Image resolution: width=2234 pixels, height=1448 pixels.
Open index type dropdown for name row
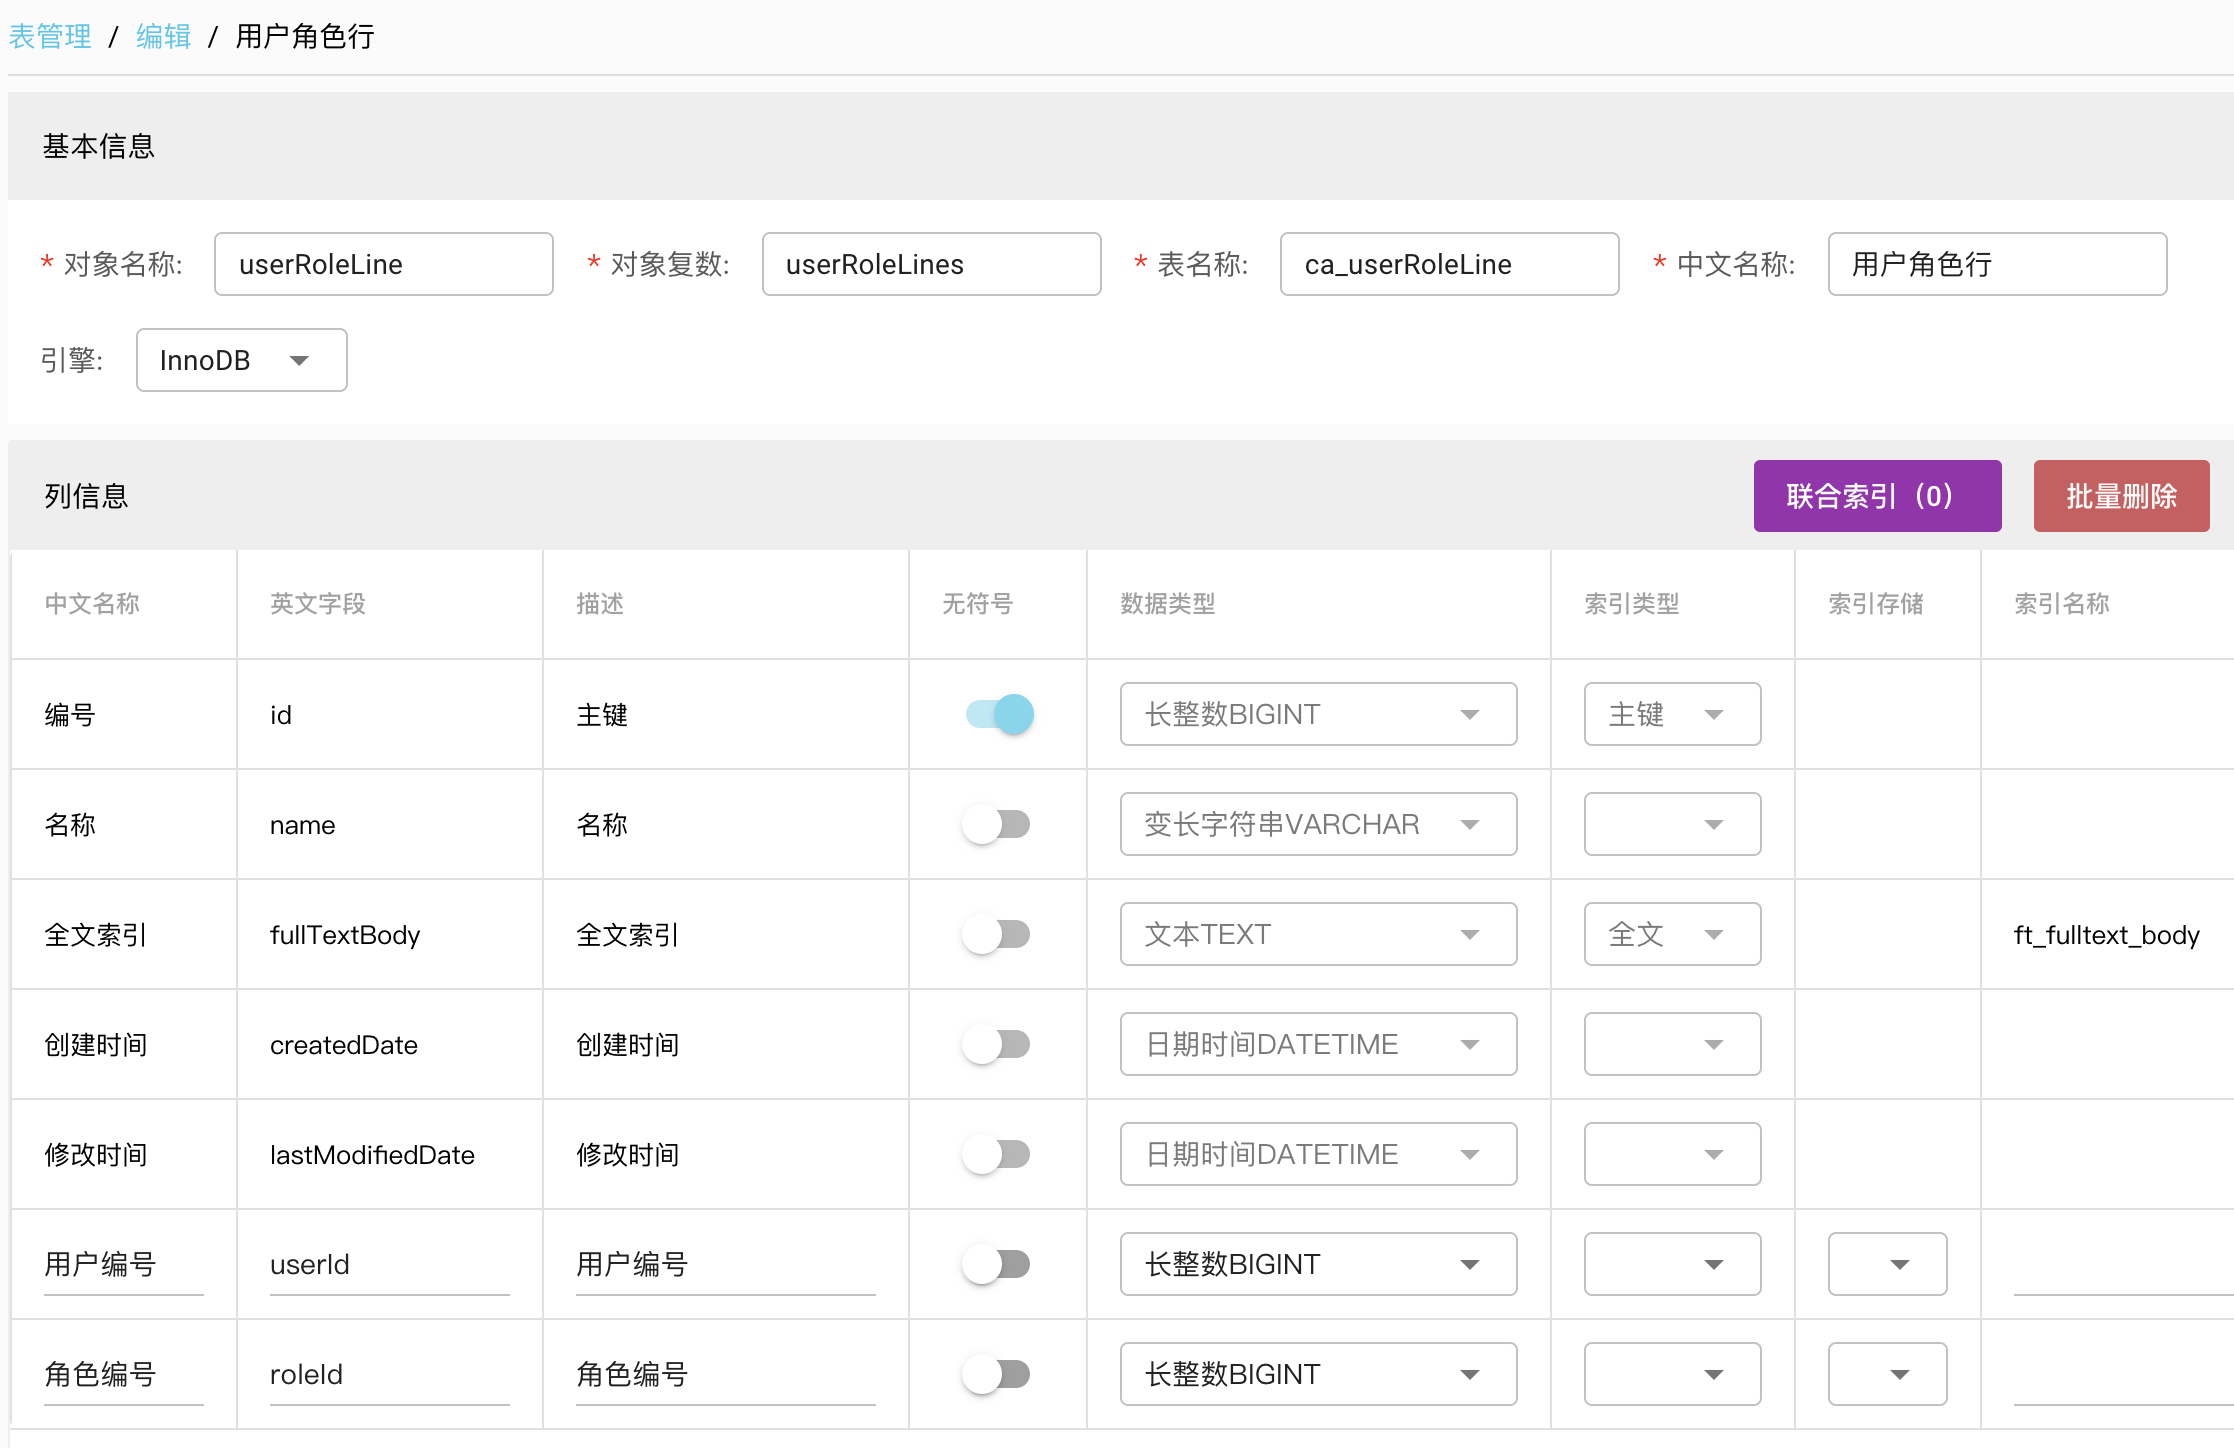1671,824
